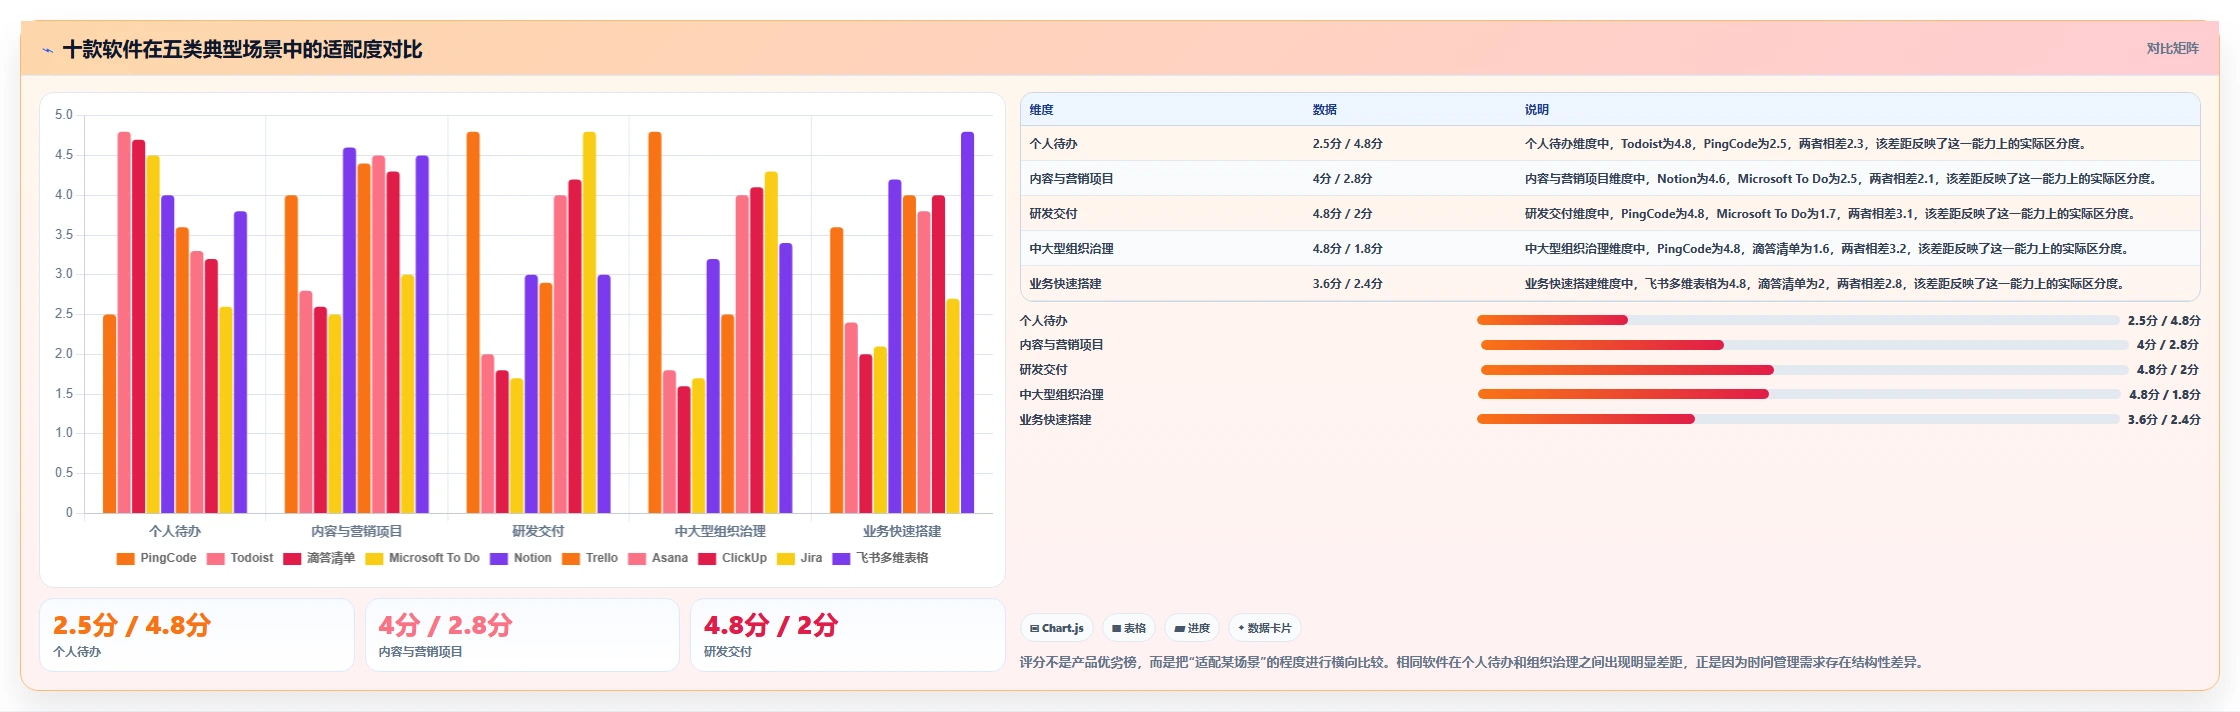The image size is (2240, 712).
Task: Toggle Asana series in chart legend
Action: point(658,558)
